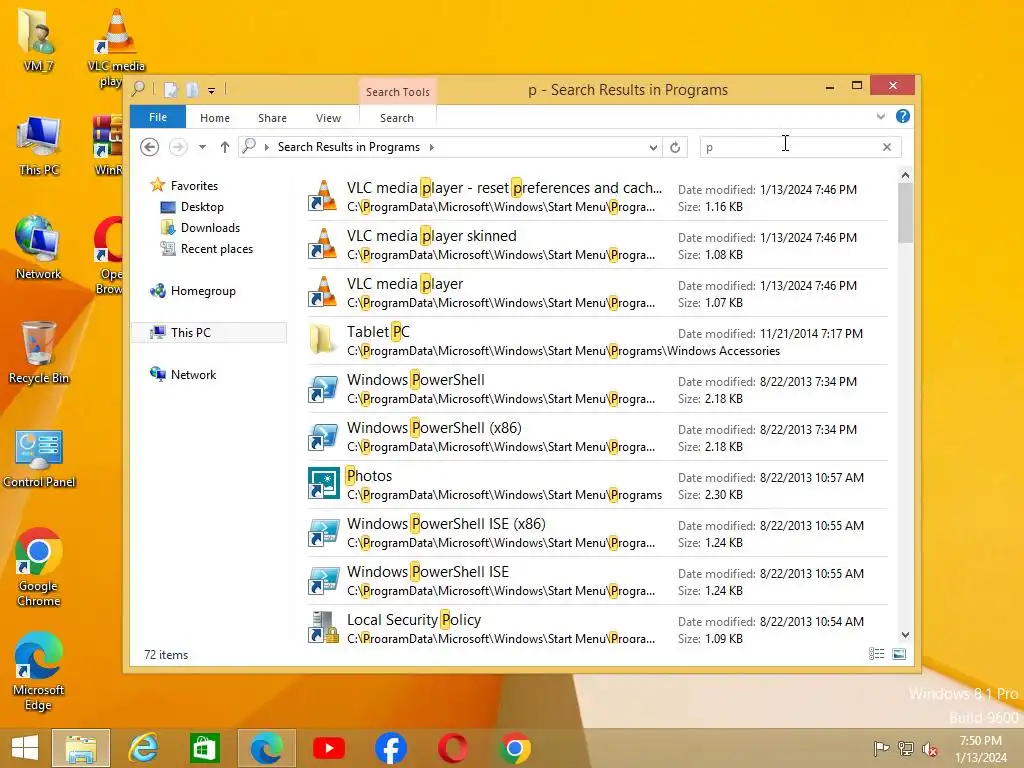Click the Properties quick access toolbar icon
1024x768 pixels.
171,90
